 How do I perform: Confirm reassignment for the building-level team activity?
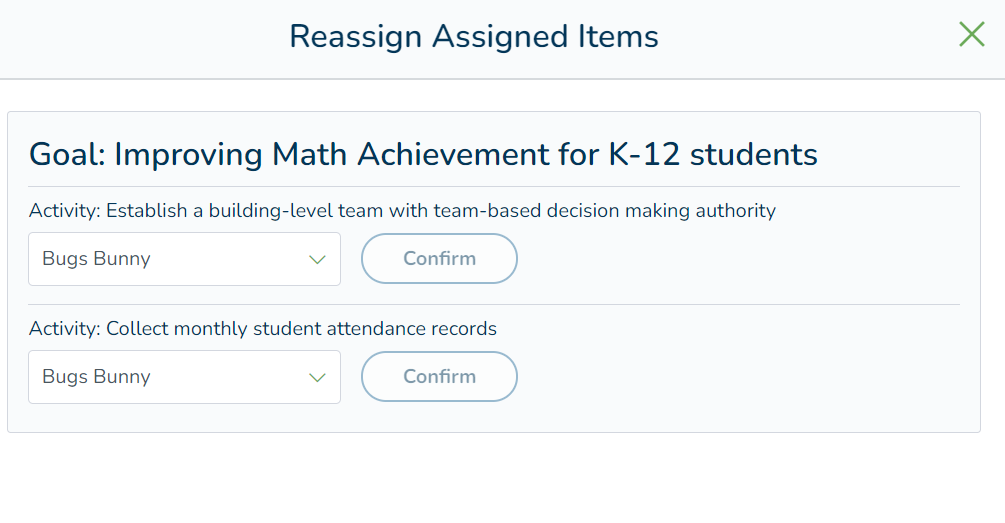[439, 259]
